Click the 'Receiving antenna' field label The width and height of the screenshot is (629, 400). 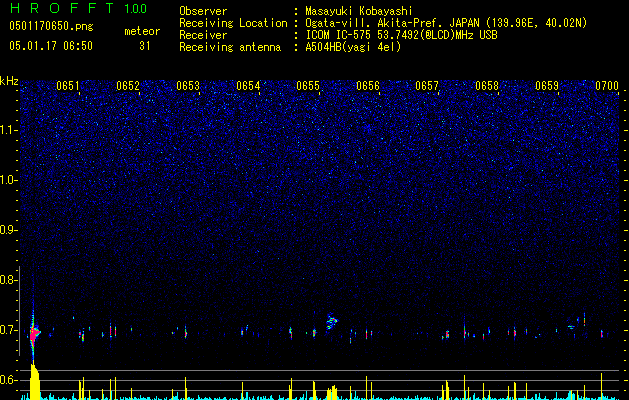pos(230,47)
